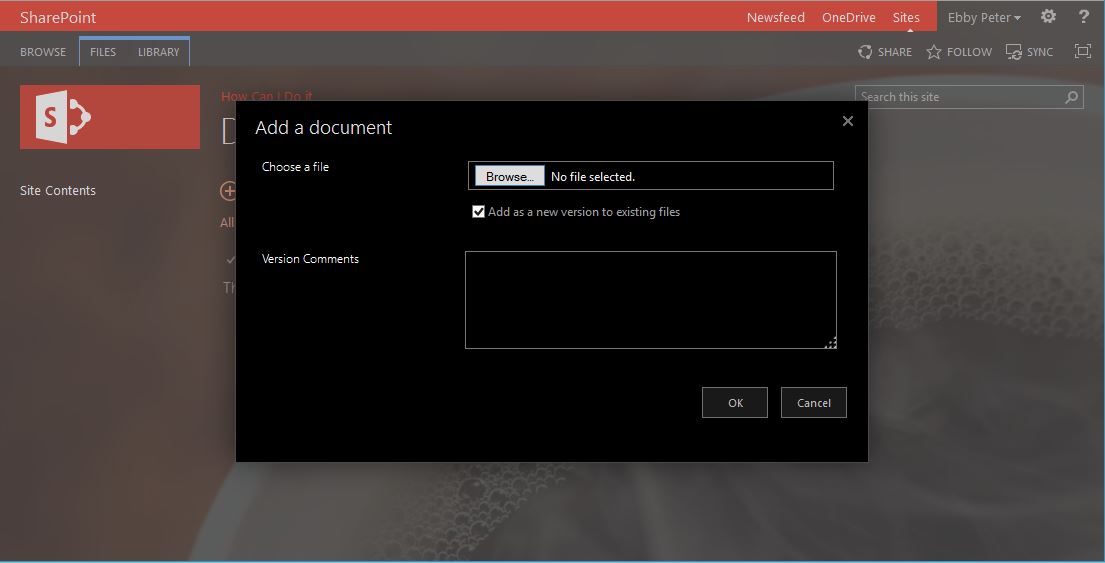Screen dimensions: 1105x563
Task: Click the How Can I Do it link
Action: click(x=267, y=96)
